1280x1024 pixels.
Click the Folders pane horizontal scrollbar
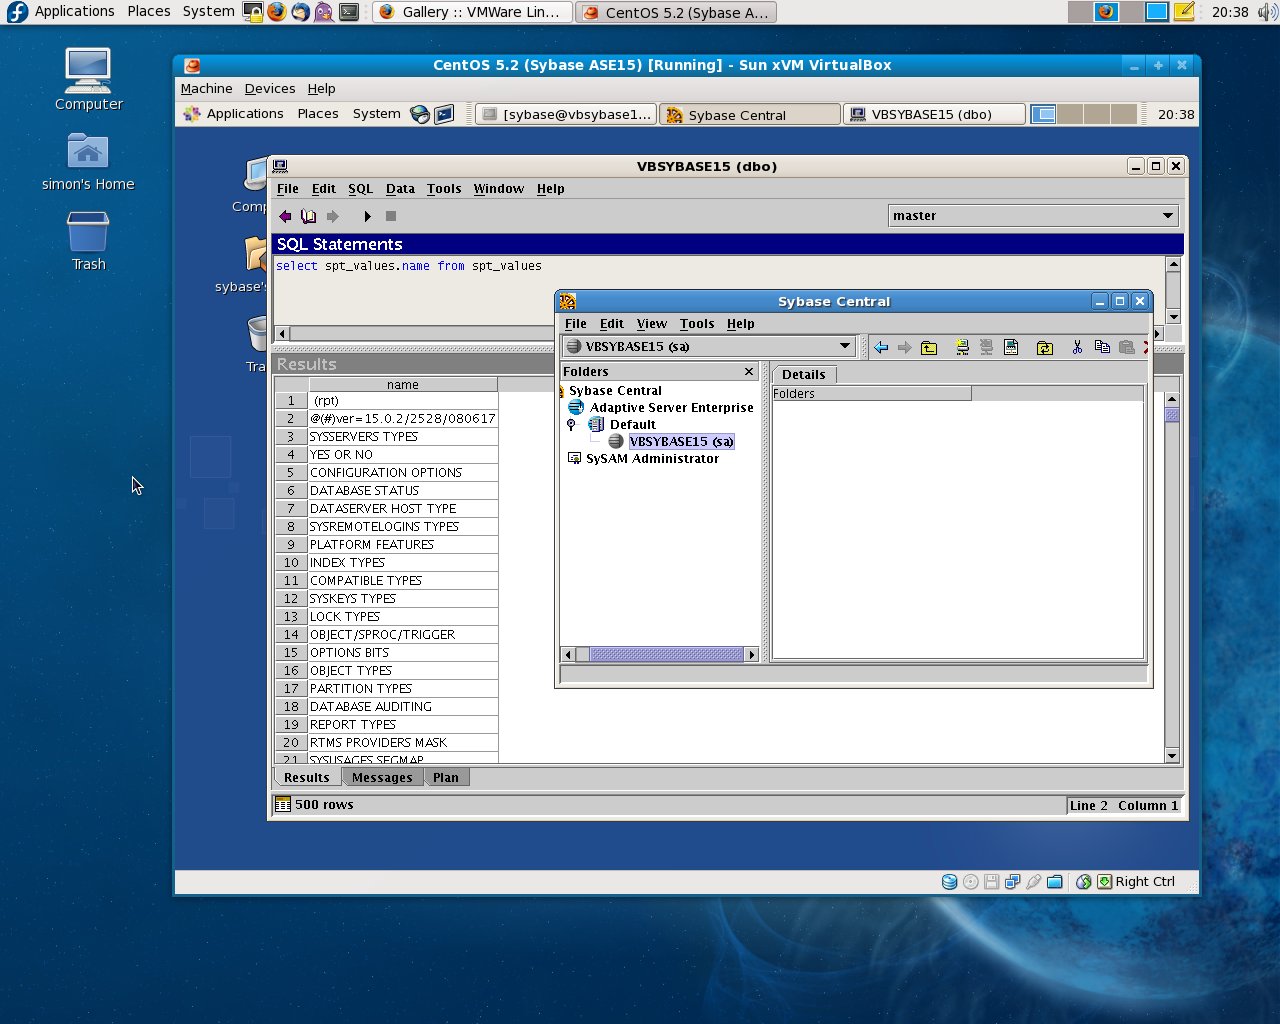click(x=660, y=655)
